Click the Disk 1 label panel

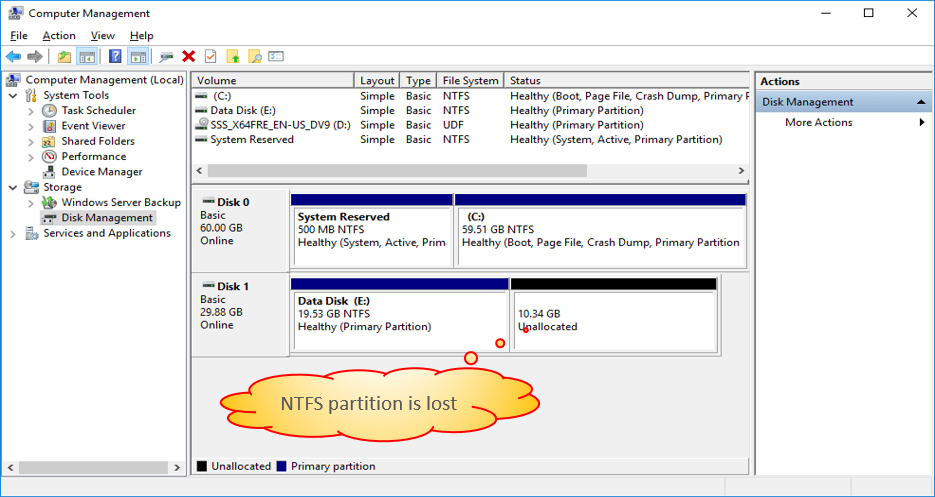pyautogui.click(x=240, y=314)
